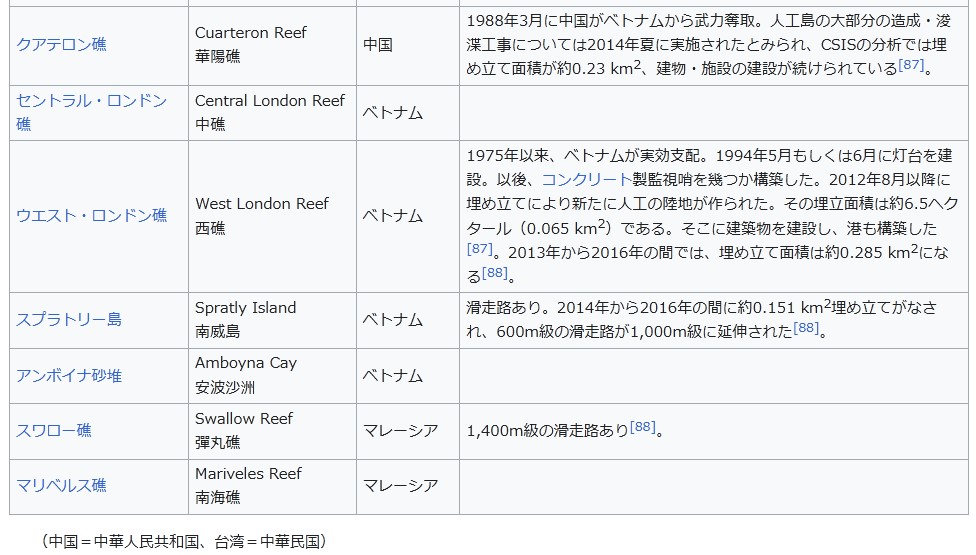Open the セントラル・ロンドン礁 link

click(90, 101)
